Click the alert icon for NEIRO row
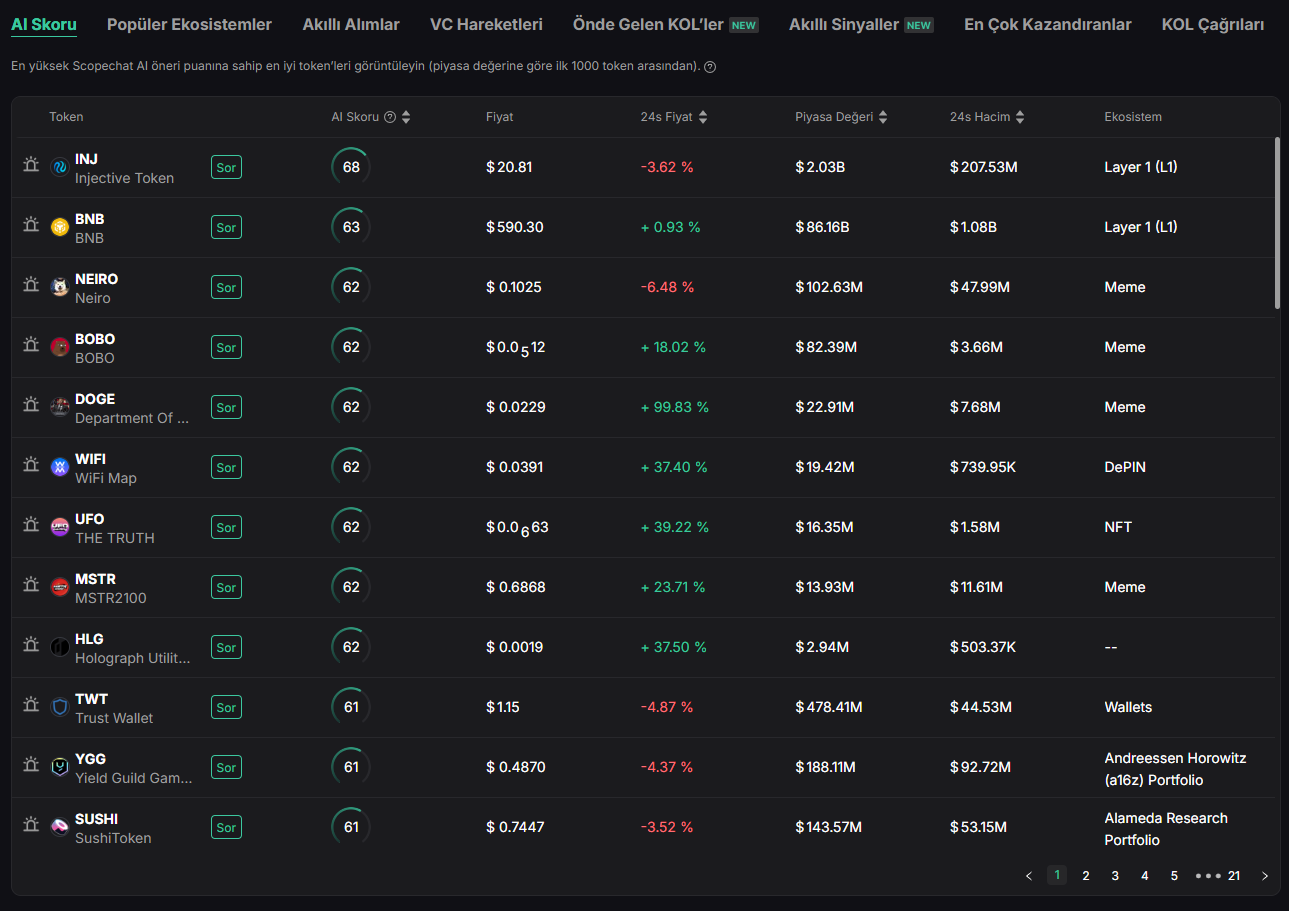This screenshot has width=1289, height=911. pyautogui.click(x=31, y=285)
